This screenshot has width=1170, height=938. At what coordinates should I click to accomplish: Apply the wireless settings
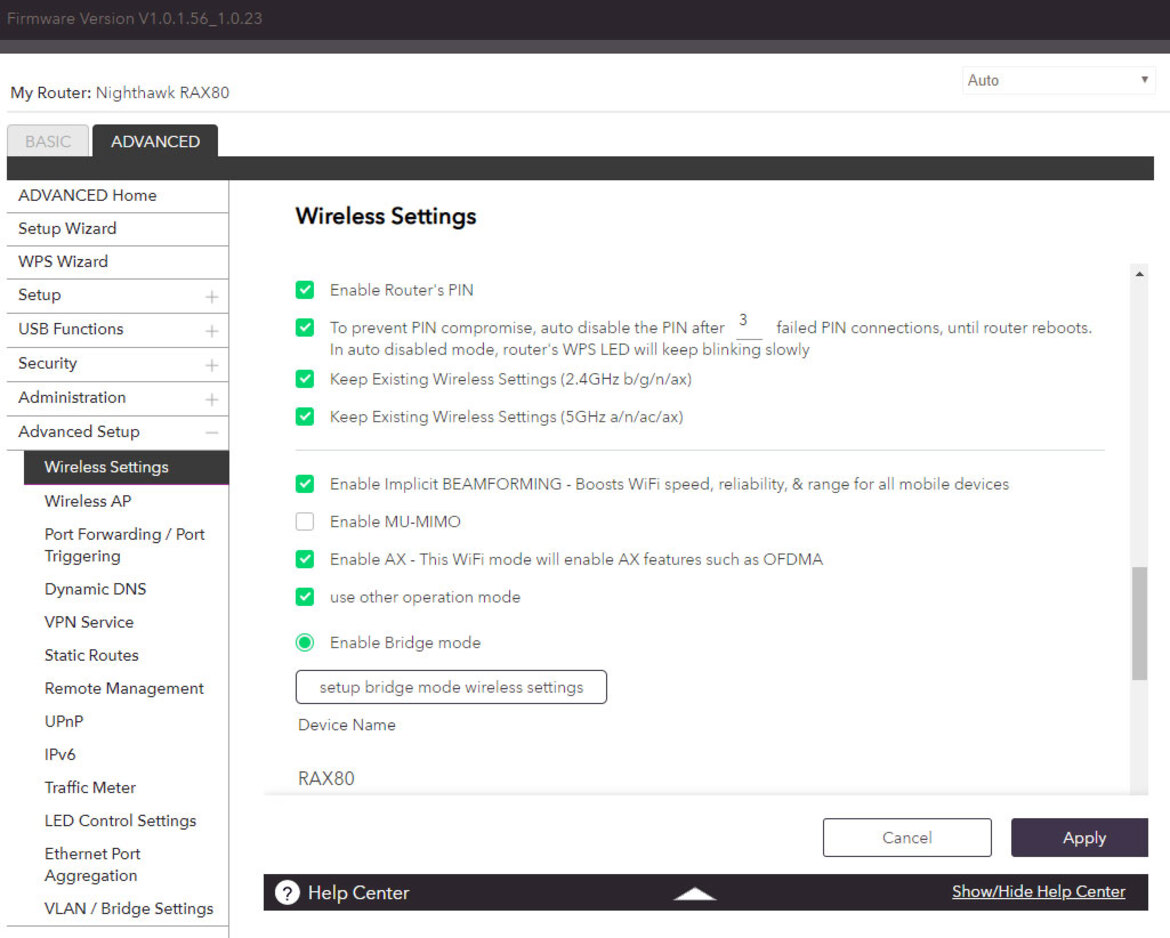pos(1079,837)
